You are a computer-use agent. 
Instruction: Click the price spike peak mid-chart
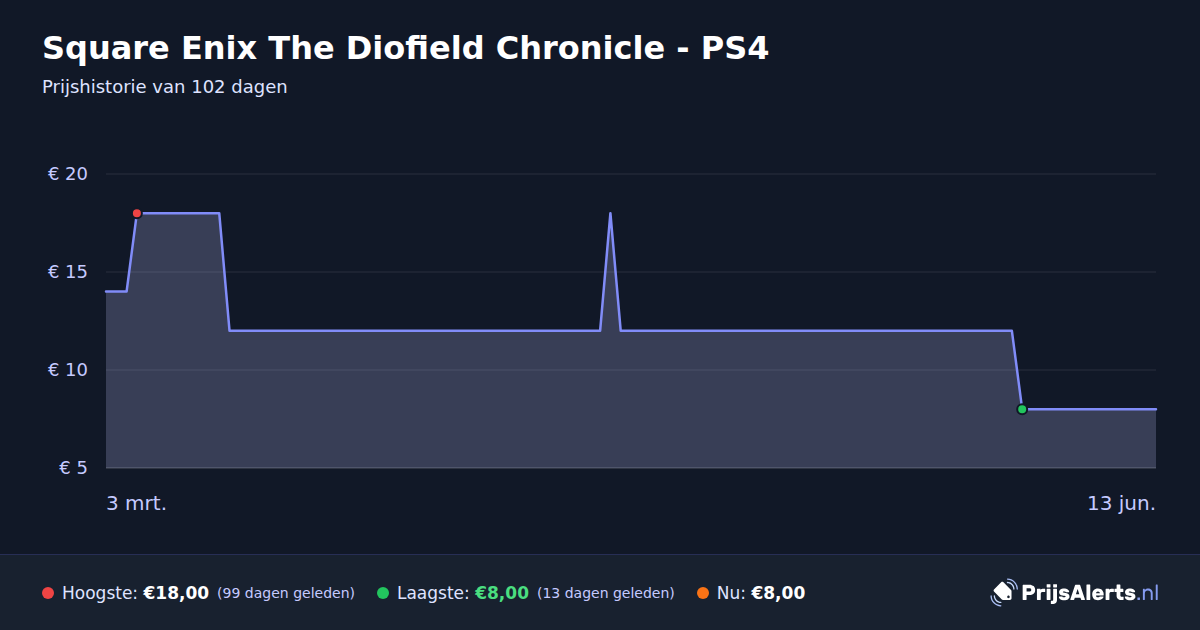coord(610,213)
